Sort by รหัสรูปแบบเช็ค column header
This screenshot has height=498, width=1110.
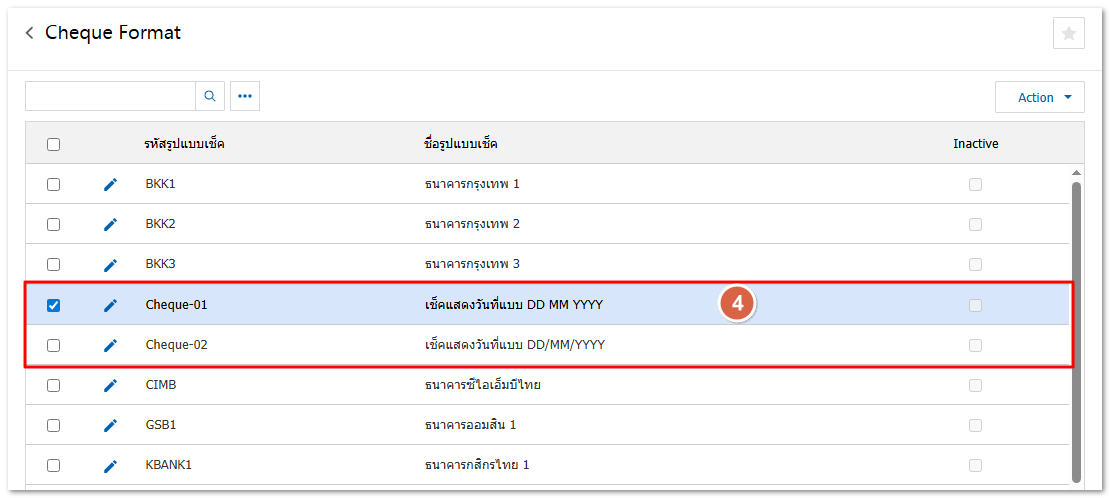[185, 144]
